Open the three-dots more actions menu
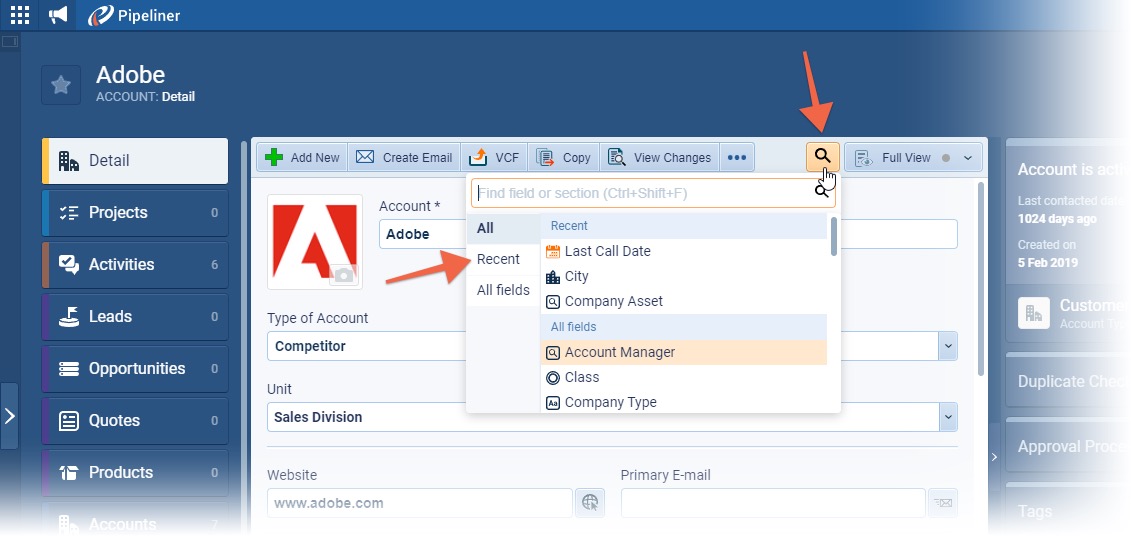 click(737, 158)
